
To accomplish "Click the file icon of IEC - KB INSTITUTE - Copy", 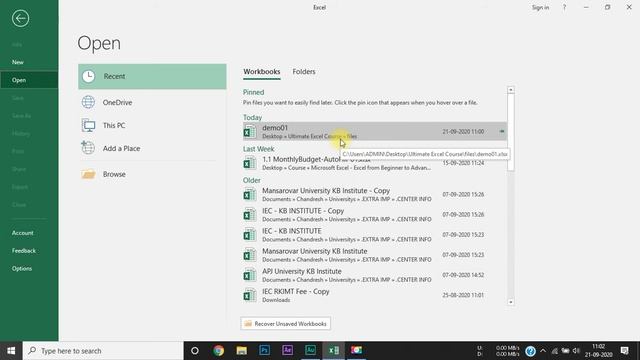I will pos(249,215).
